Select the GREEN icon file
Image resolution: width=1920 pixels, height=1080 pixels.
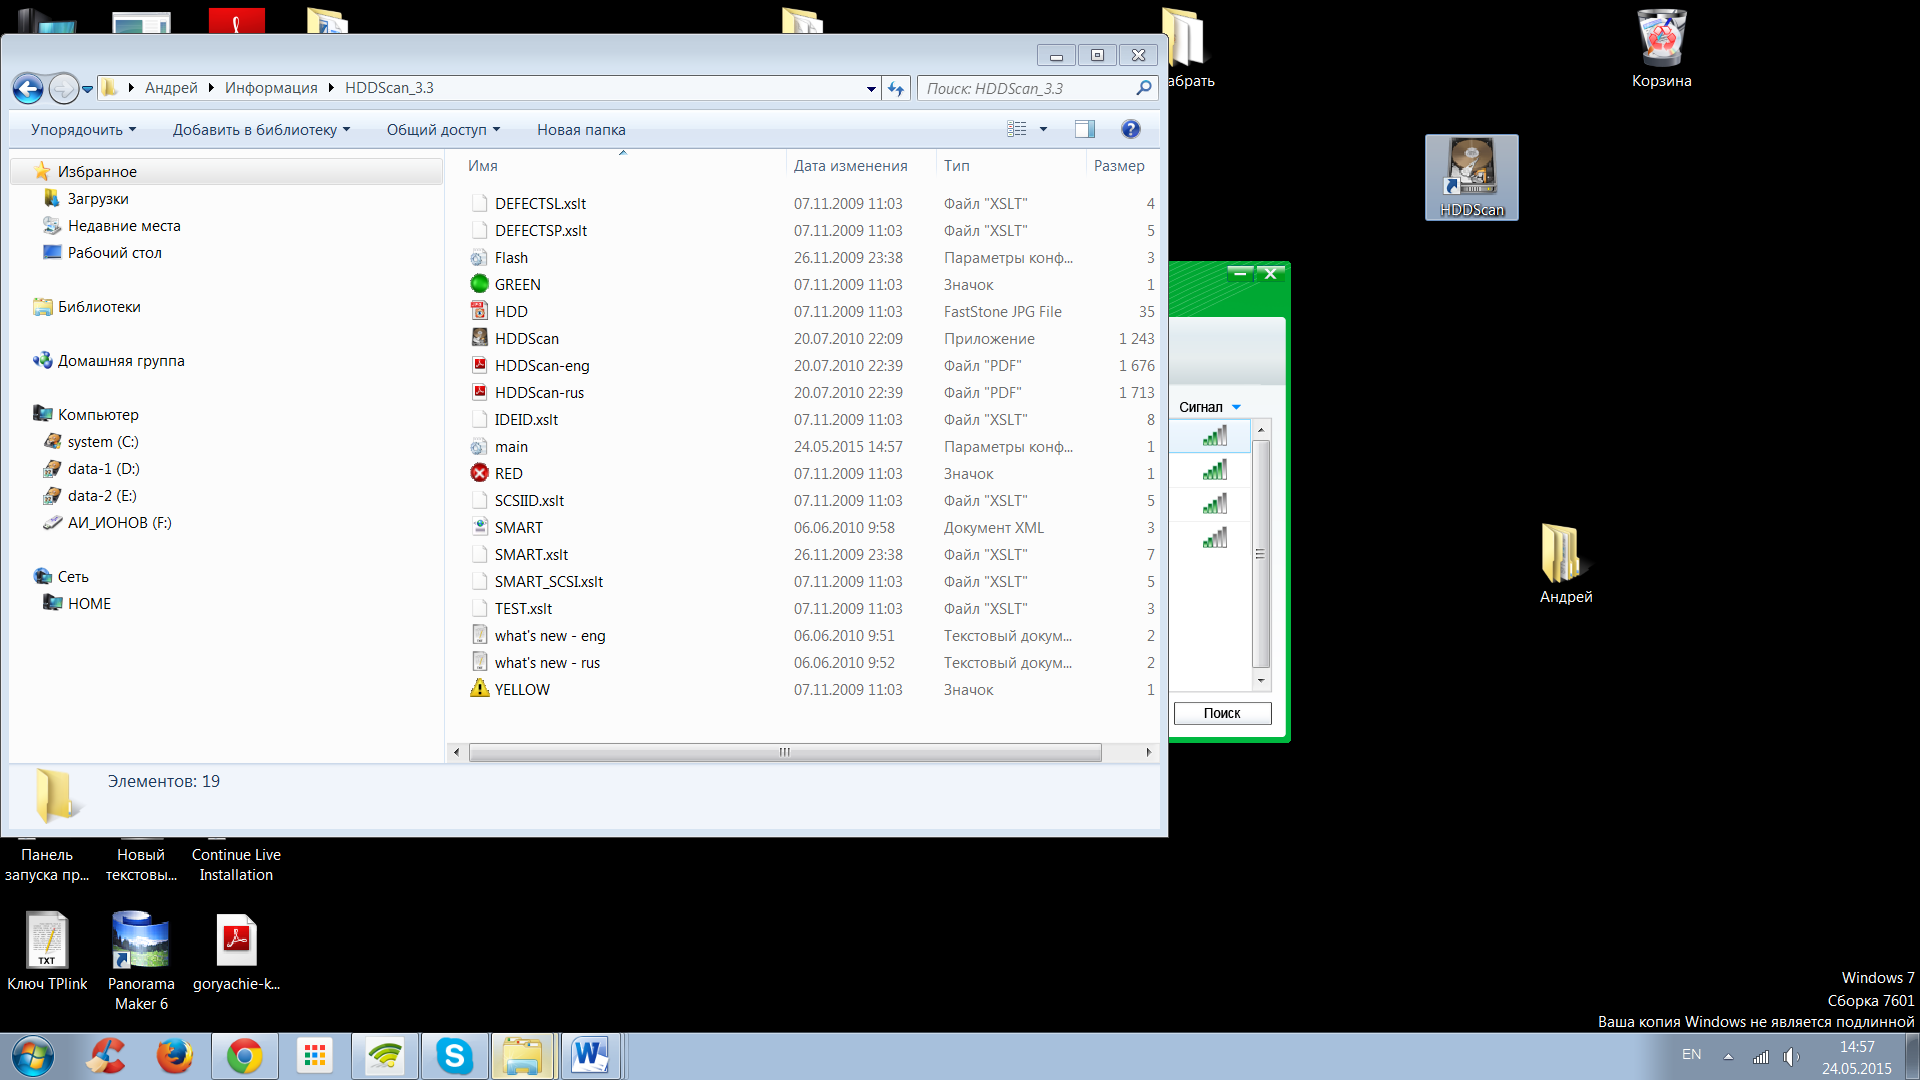click(480, 284)
